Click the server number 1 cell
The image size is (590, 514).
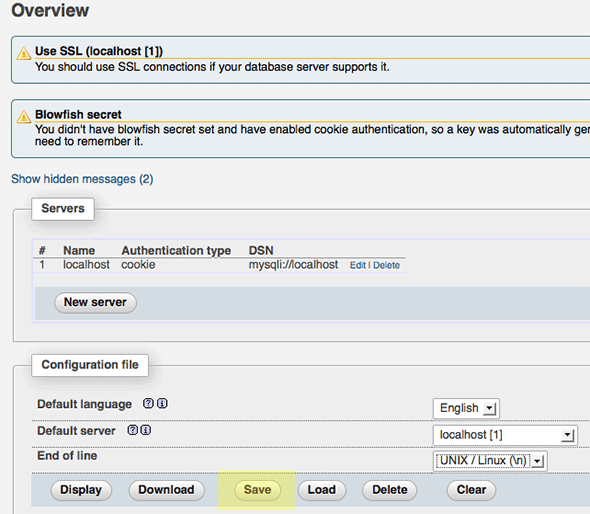(42, 265)
